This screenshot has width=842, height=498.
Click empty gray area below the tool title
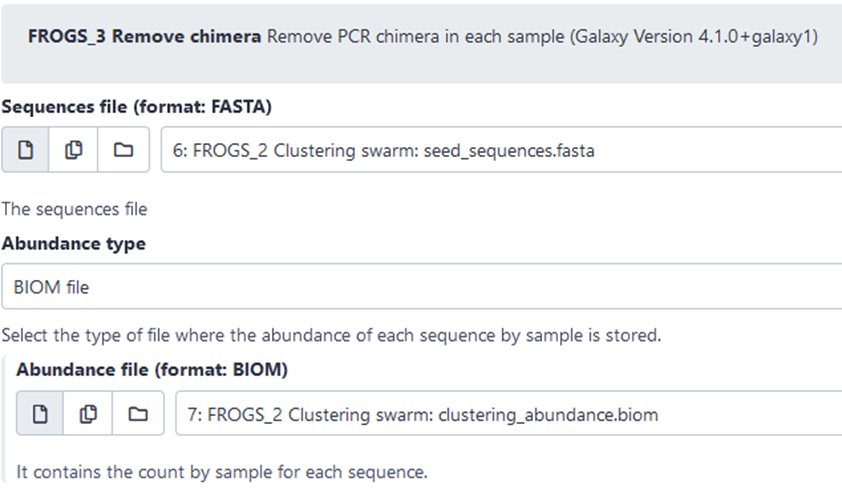(x=420, y=68)
